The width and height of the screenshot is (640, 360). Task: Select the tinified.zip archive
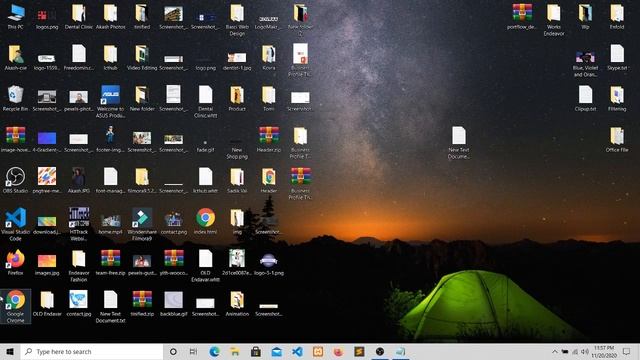pyautogui.click(x=142, y=303)
